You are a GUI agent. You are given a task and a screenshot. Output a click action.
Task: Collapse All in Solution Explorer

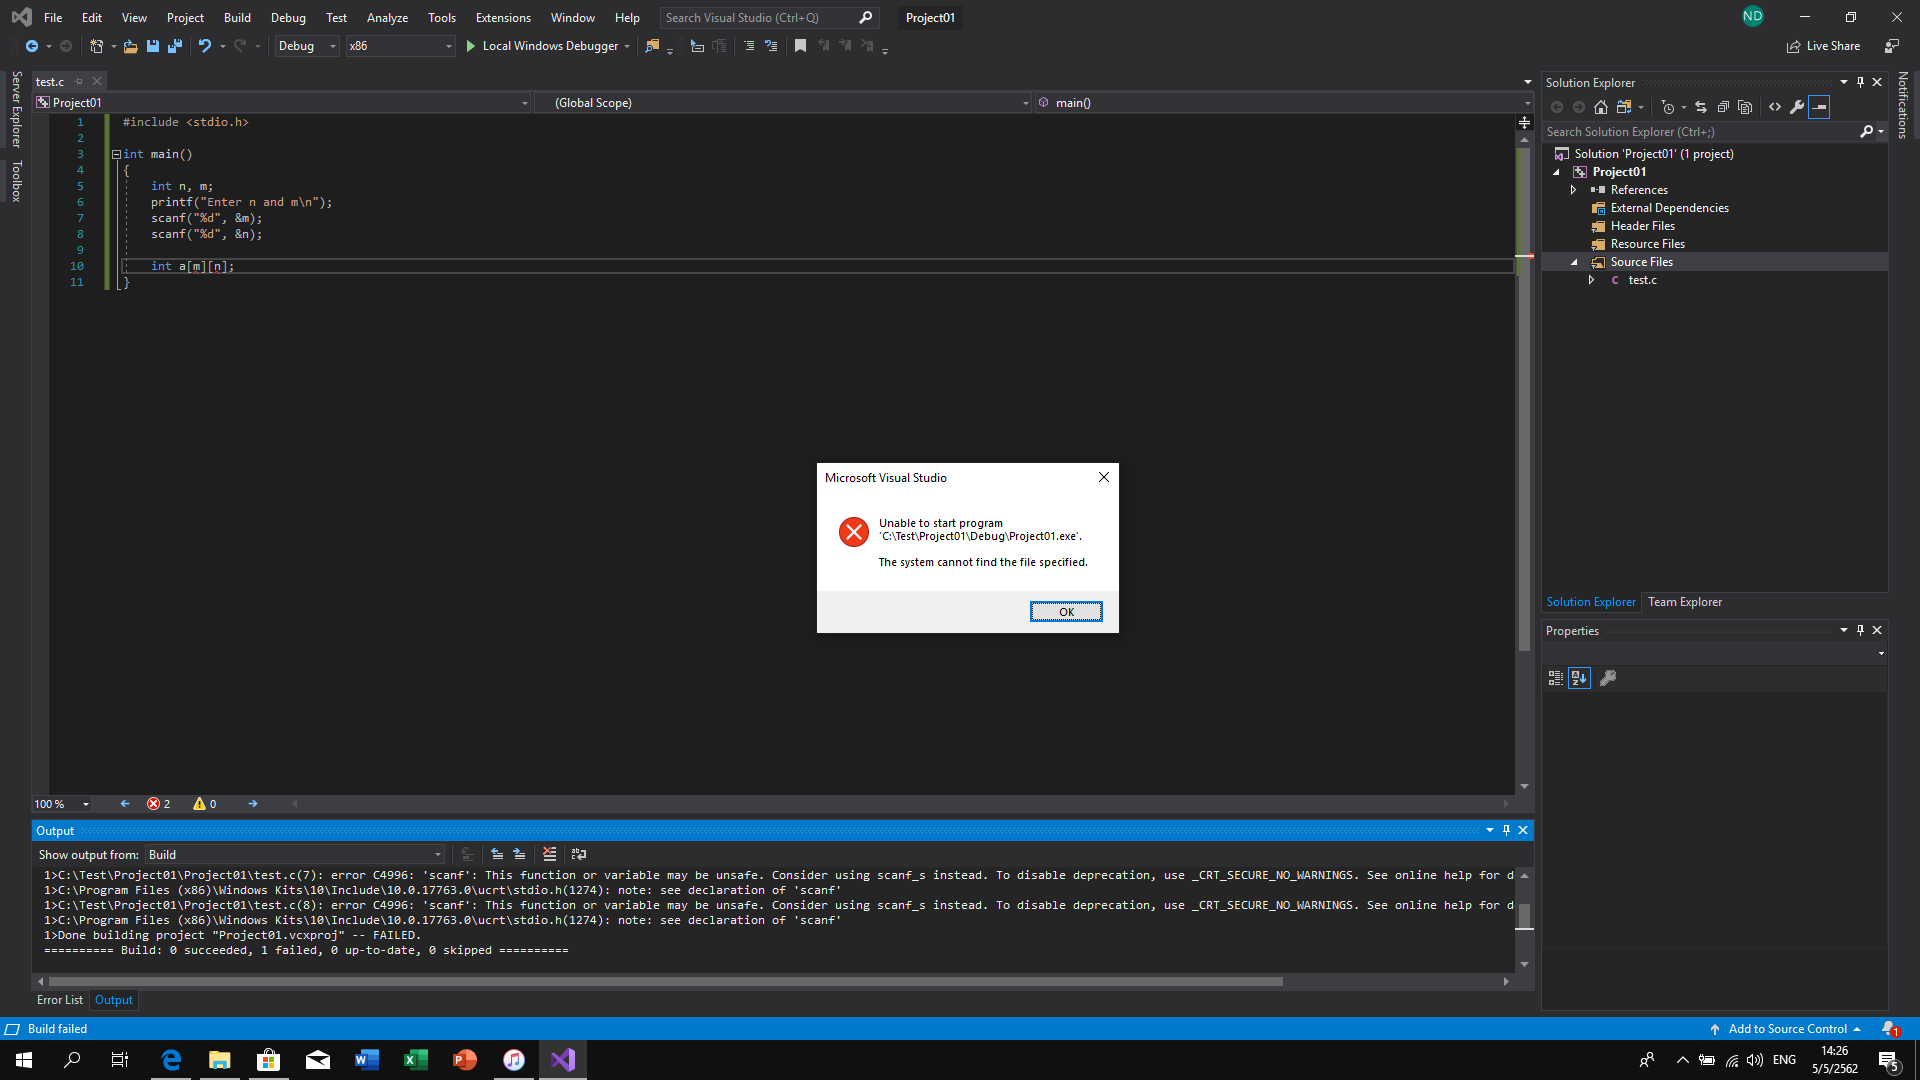pos(1723,107)
